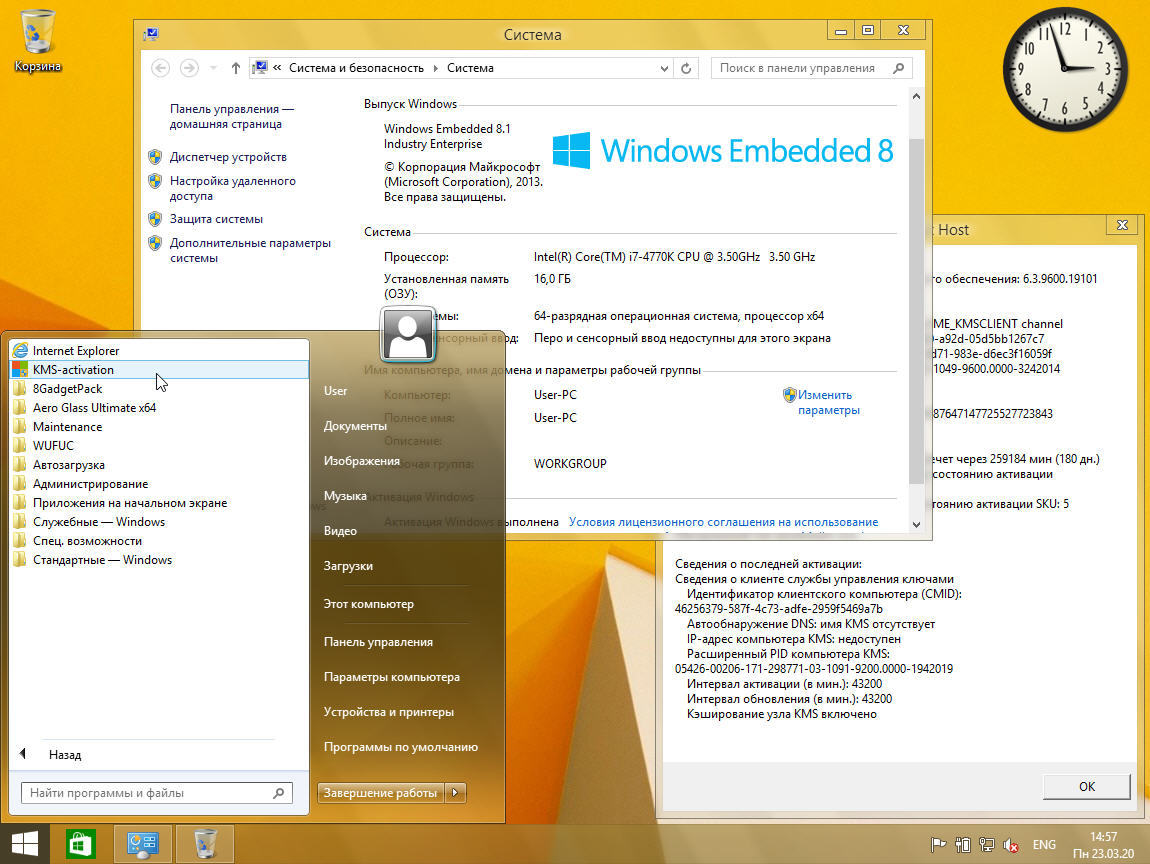Expand the 8GadgetPack folder
The height and width of the screenshot is (864, 1150).
tap(67, 389)
